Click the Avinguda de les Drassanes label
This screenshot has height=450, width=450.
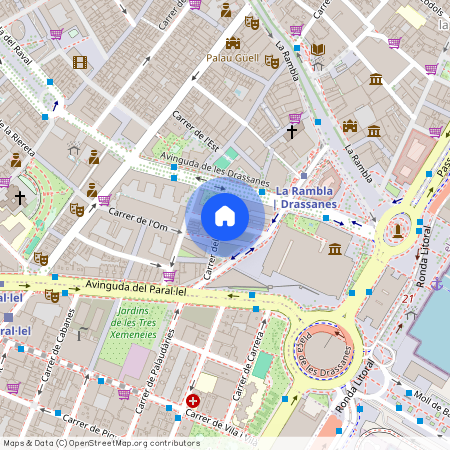pos(215,169)
